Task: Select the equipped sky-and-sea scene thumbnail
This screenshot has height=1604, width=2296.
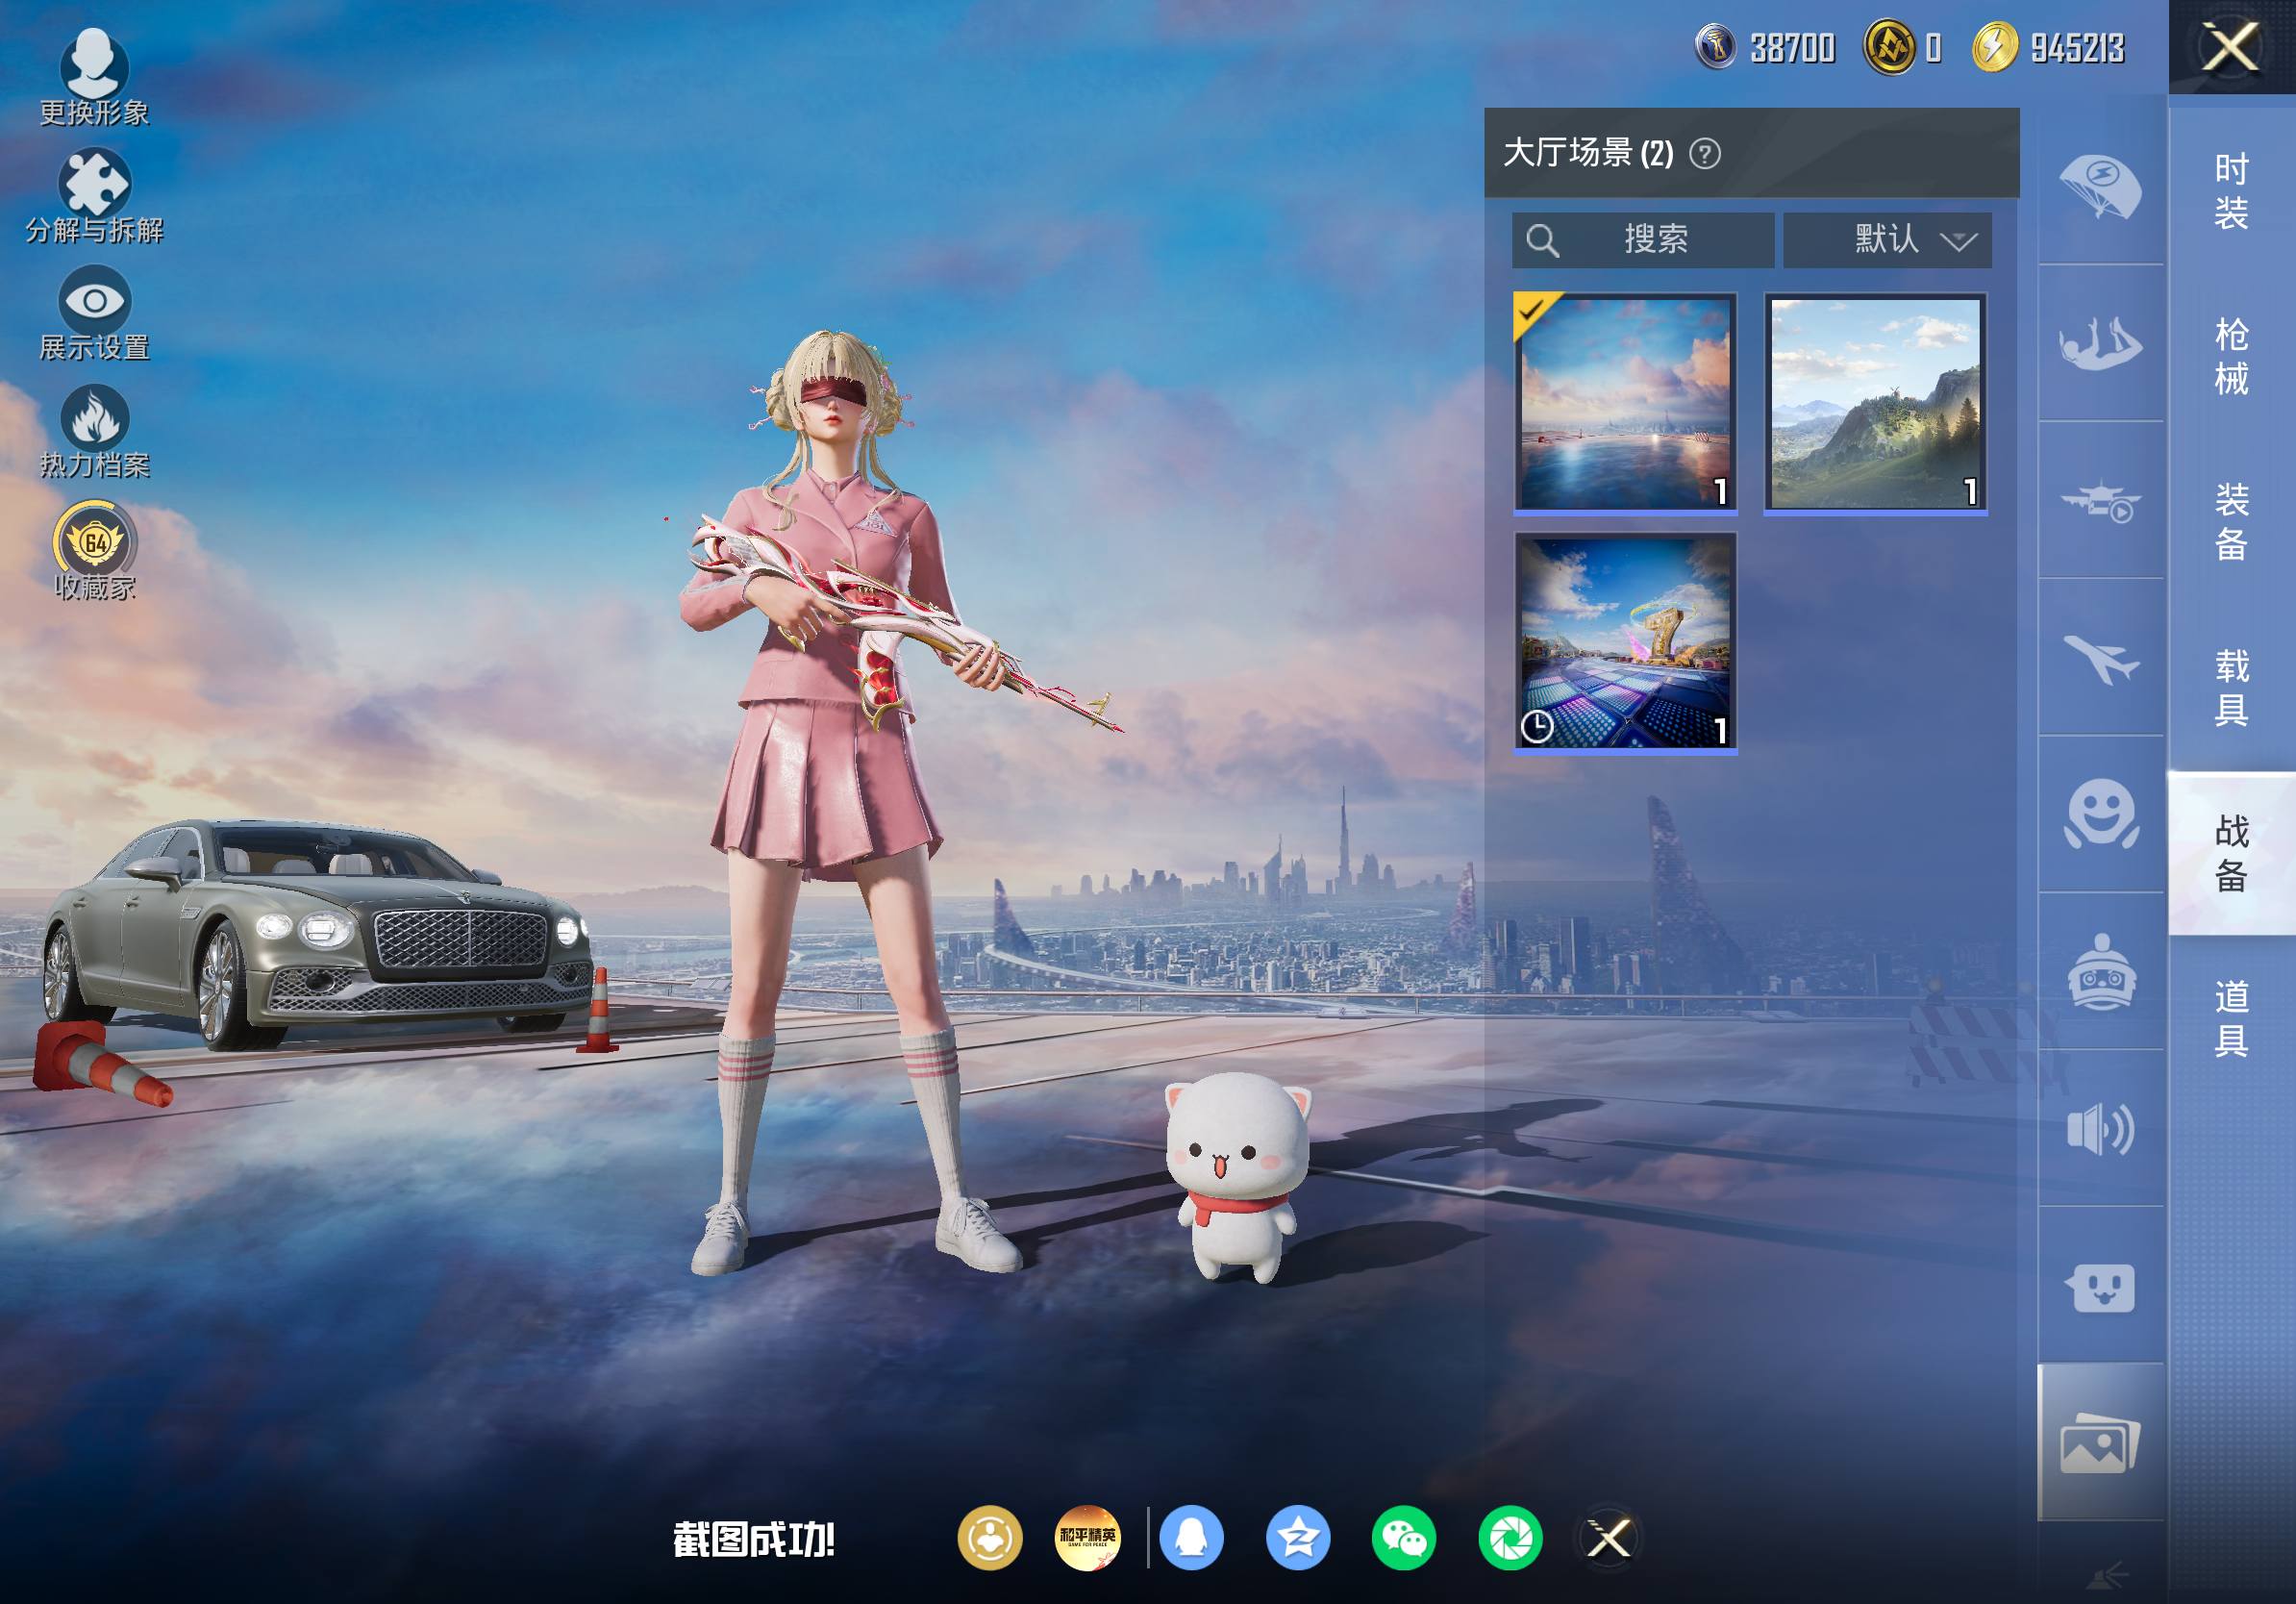Action: [x=1625, y=403]
